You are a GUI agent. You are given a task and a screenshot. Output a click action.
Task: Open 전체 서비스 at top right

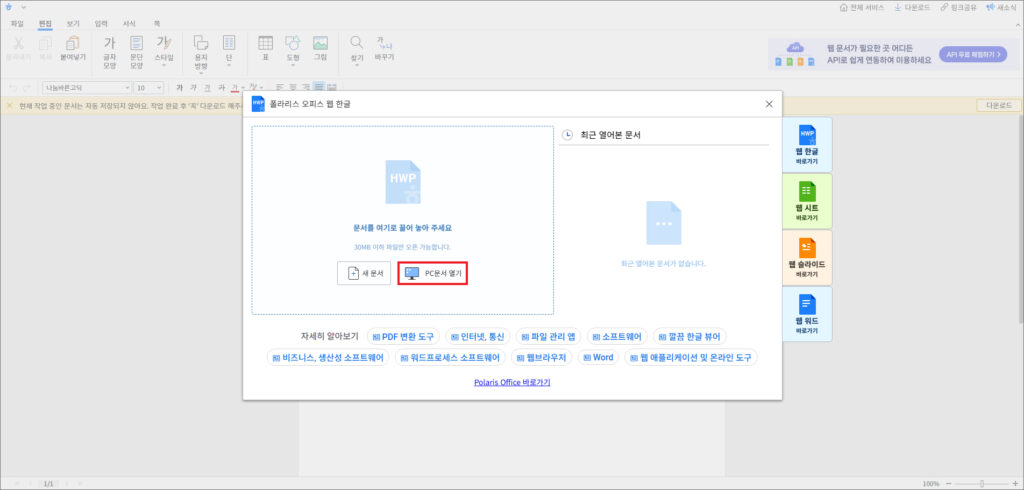pyautogui.click(x=861, y=7)
